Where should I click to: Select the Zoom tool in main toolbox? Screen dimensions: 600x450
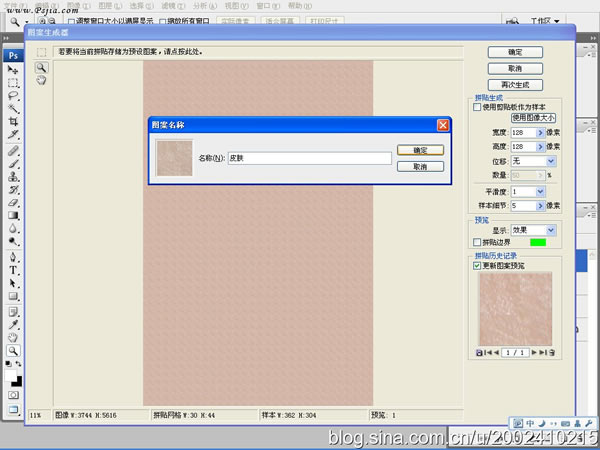[x=13, y=351]
